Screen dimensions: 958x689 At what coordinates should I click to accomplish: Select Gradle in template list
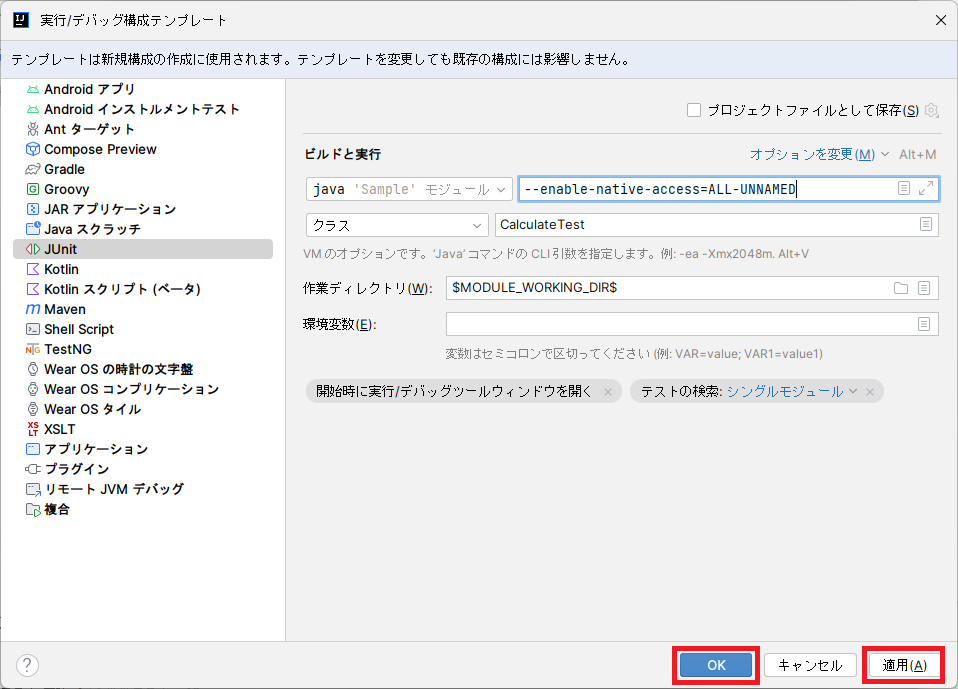[x=143, y=169]
